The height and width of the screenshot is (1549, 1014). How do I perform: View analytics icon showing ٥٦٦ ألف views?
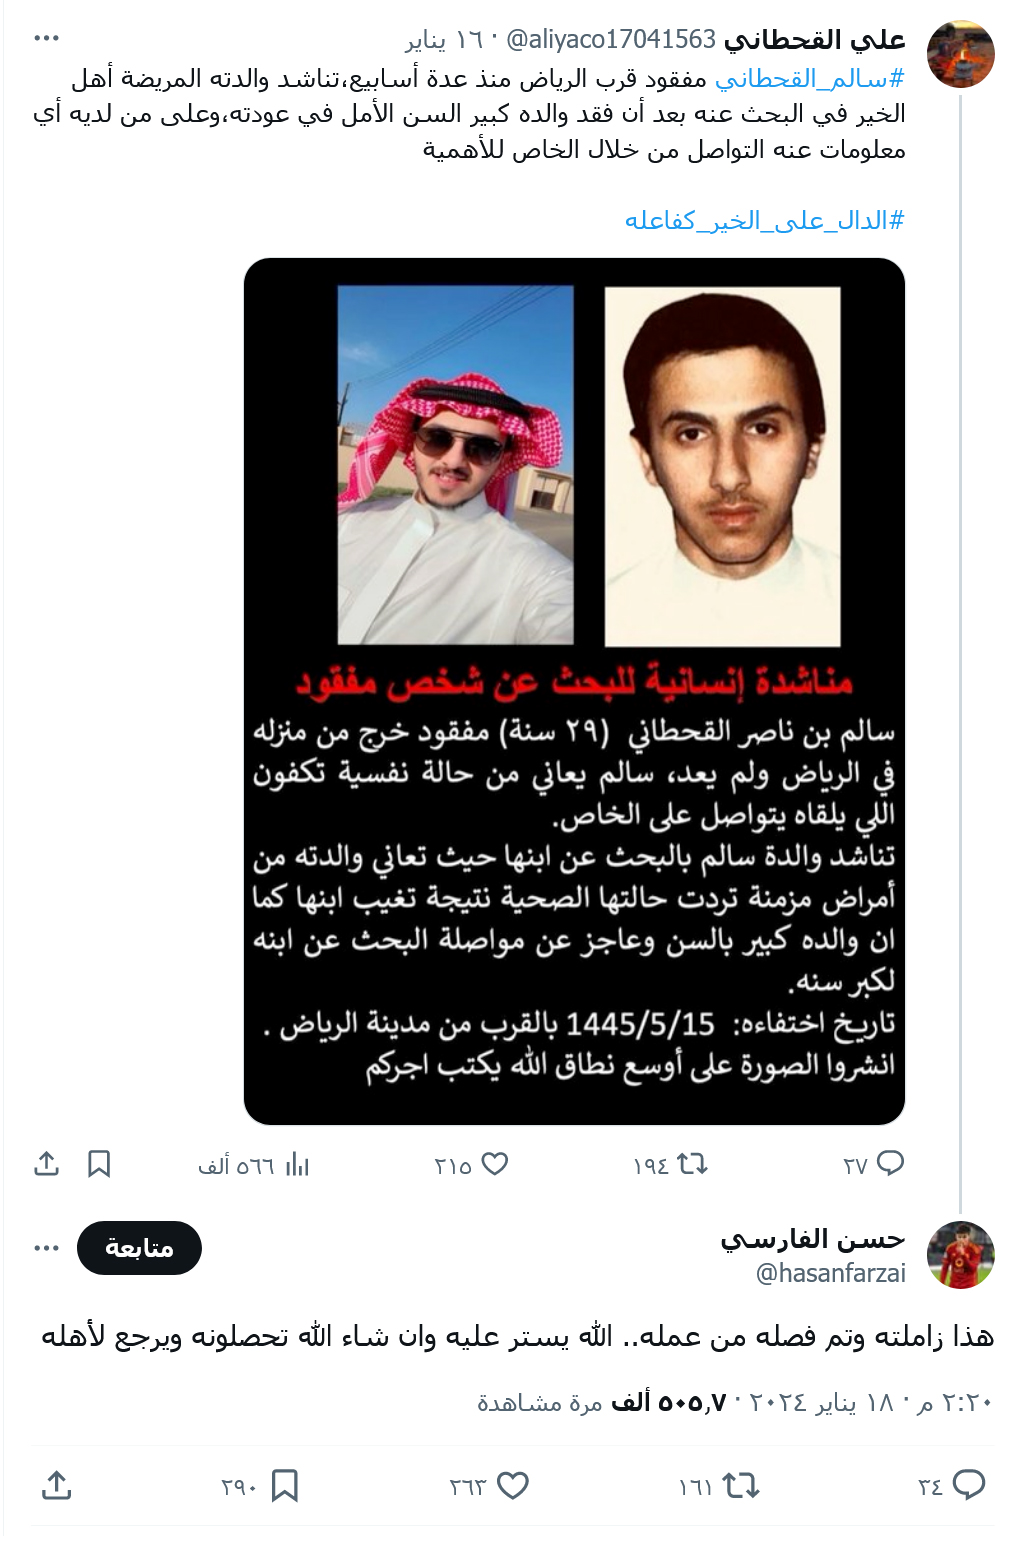(x=297, y=1164)
